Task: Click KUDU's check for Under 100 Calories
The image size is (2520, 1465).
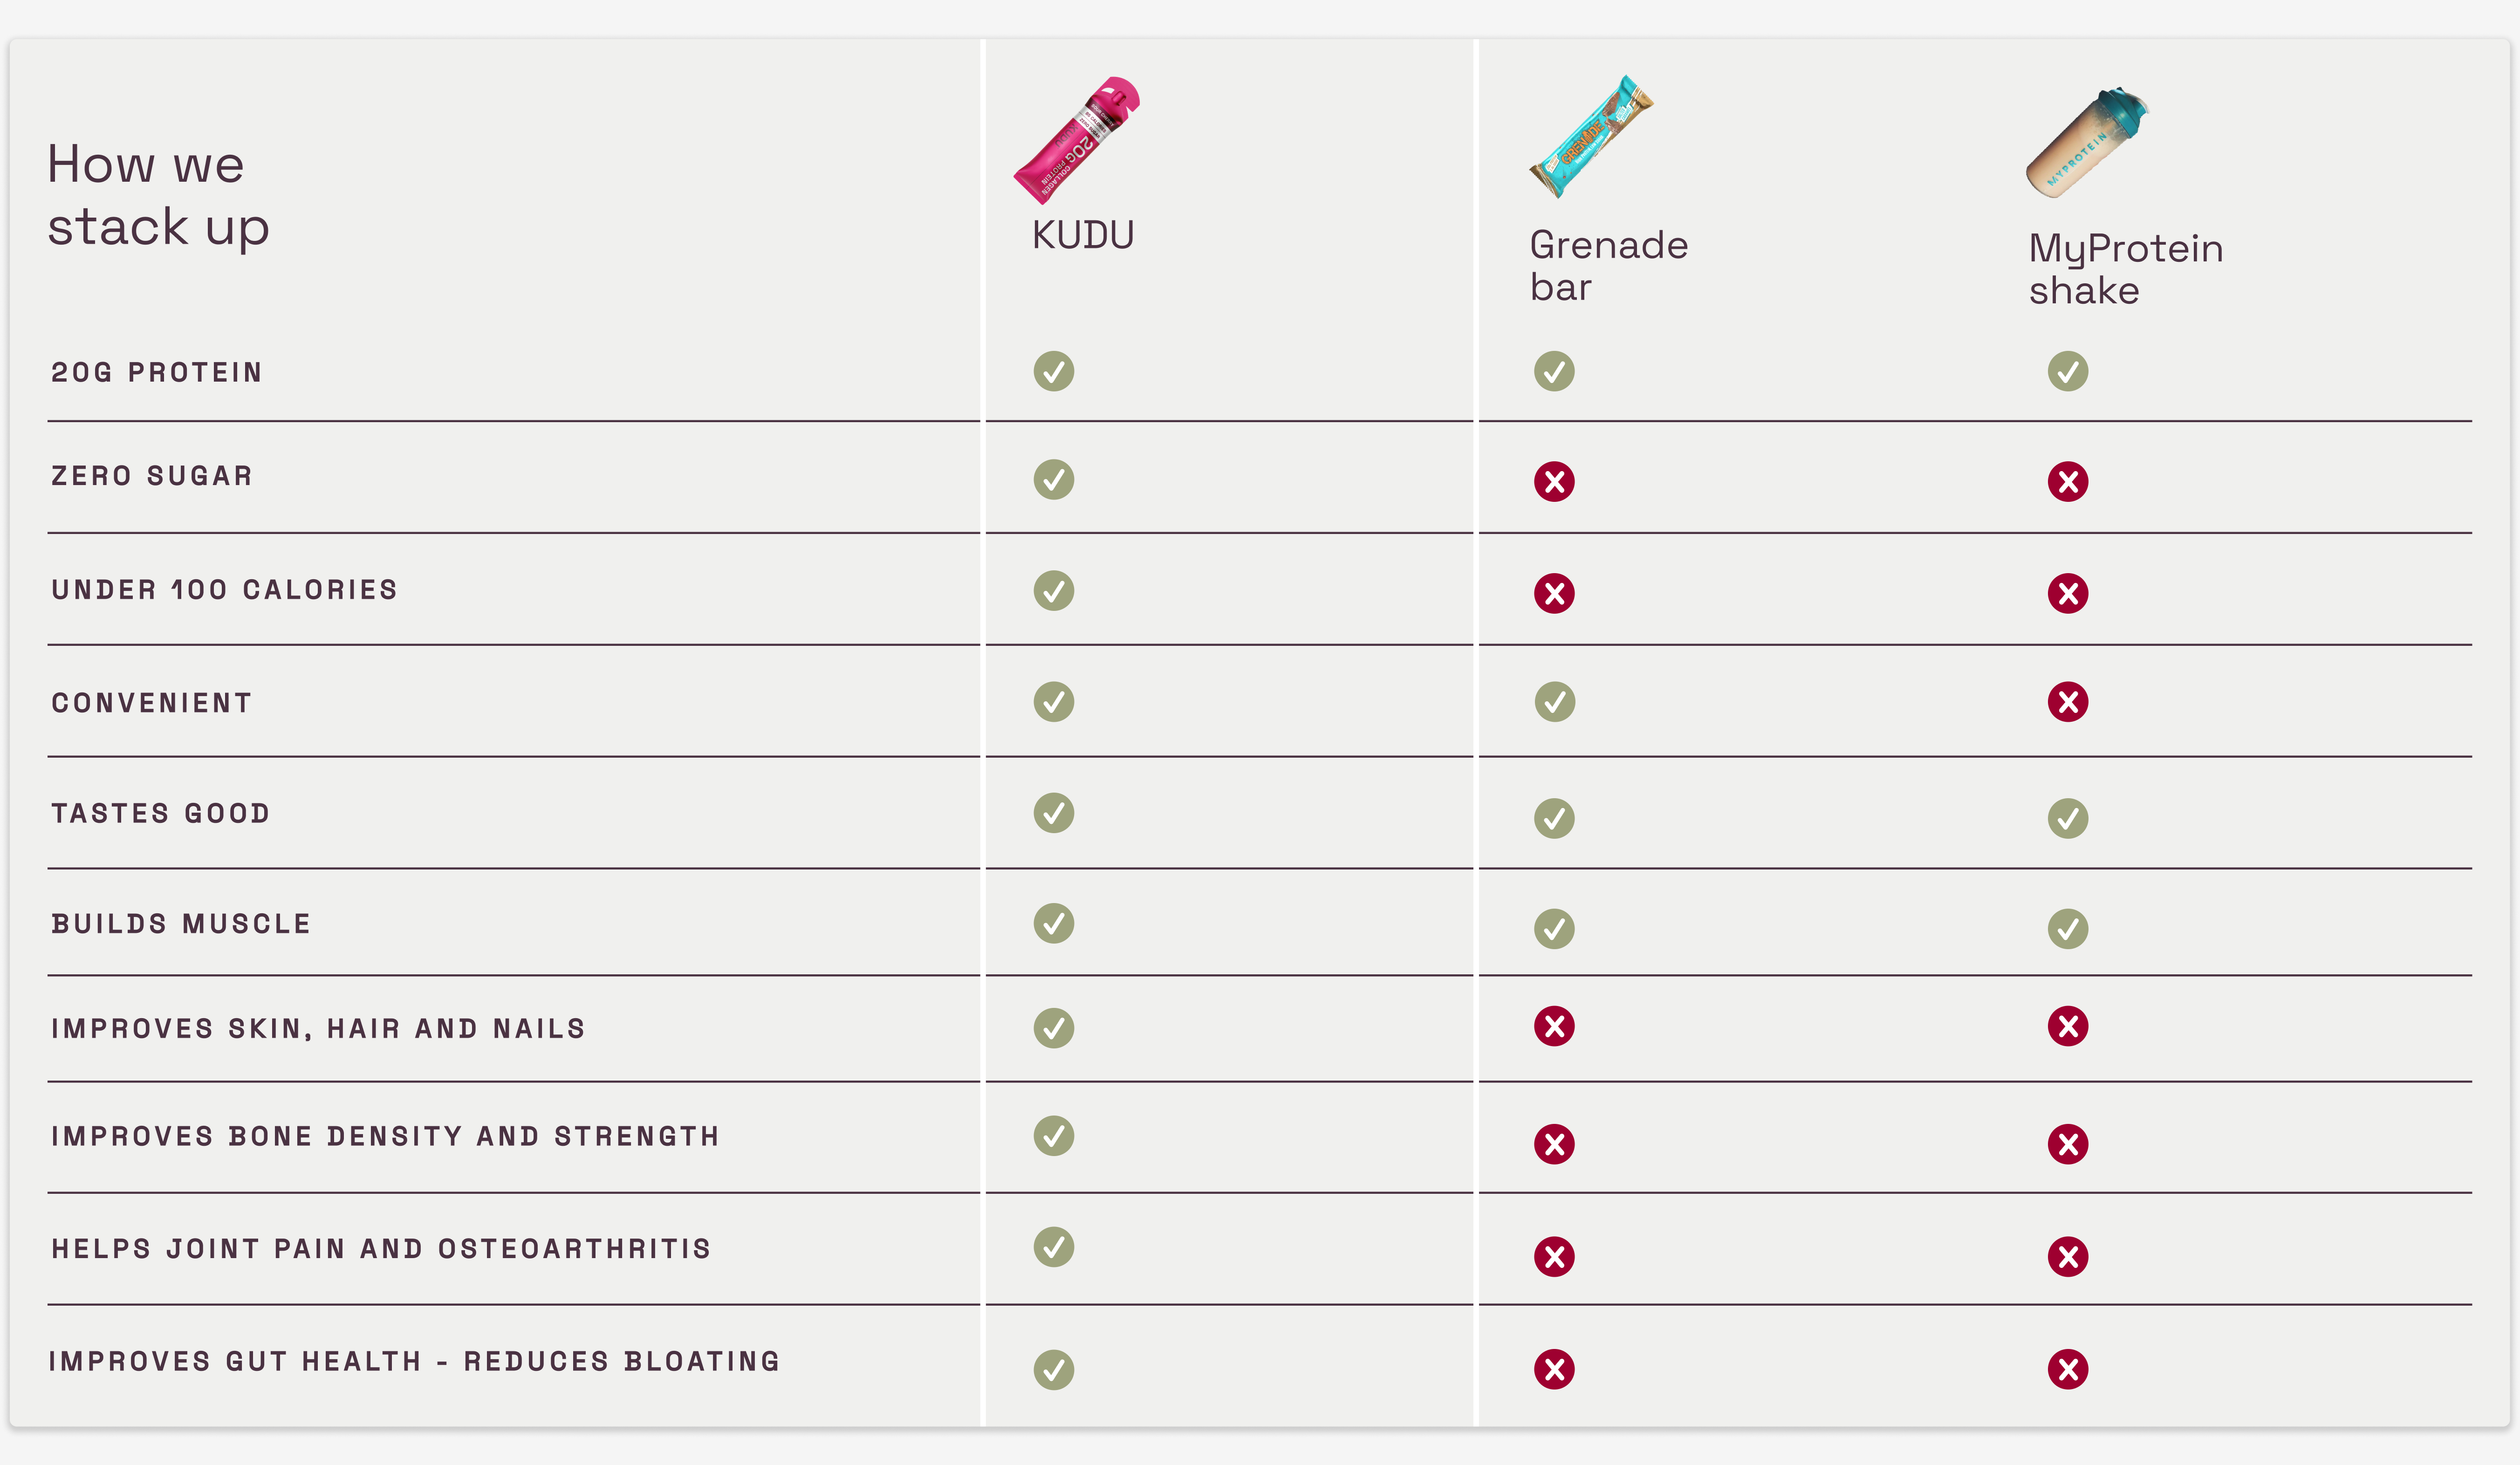Action: [x=1053, y=591]
